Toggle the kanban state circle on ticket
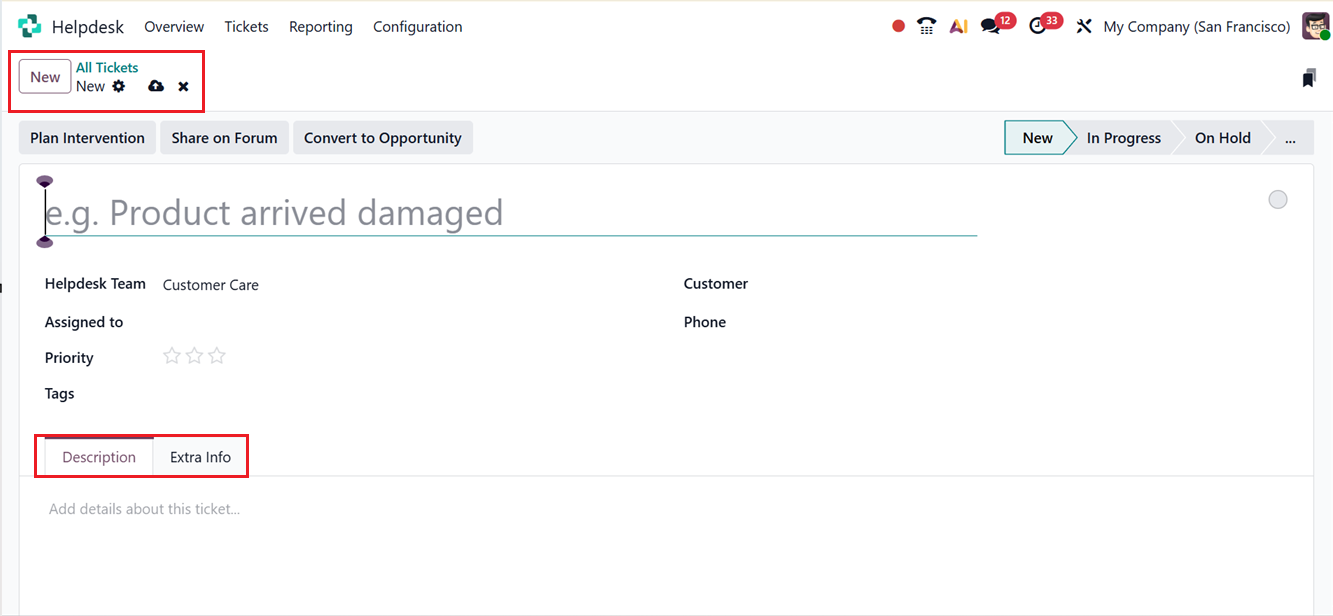Viewport: 1333px width, 616px height. [x=1277, y=200]
